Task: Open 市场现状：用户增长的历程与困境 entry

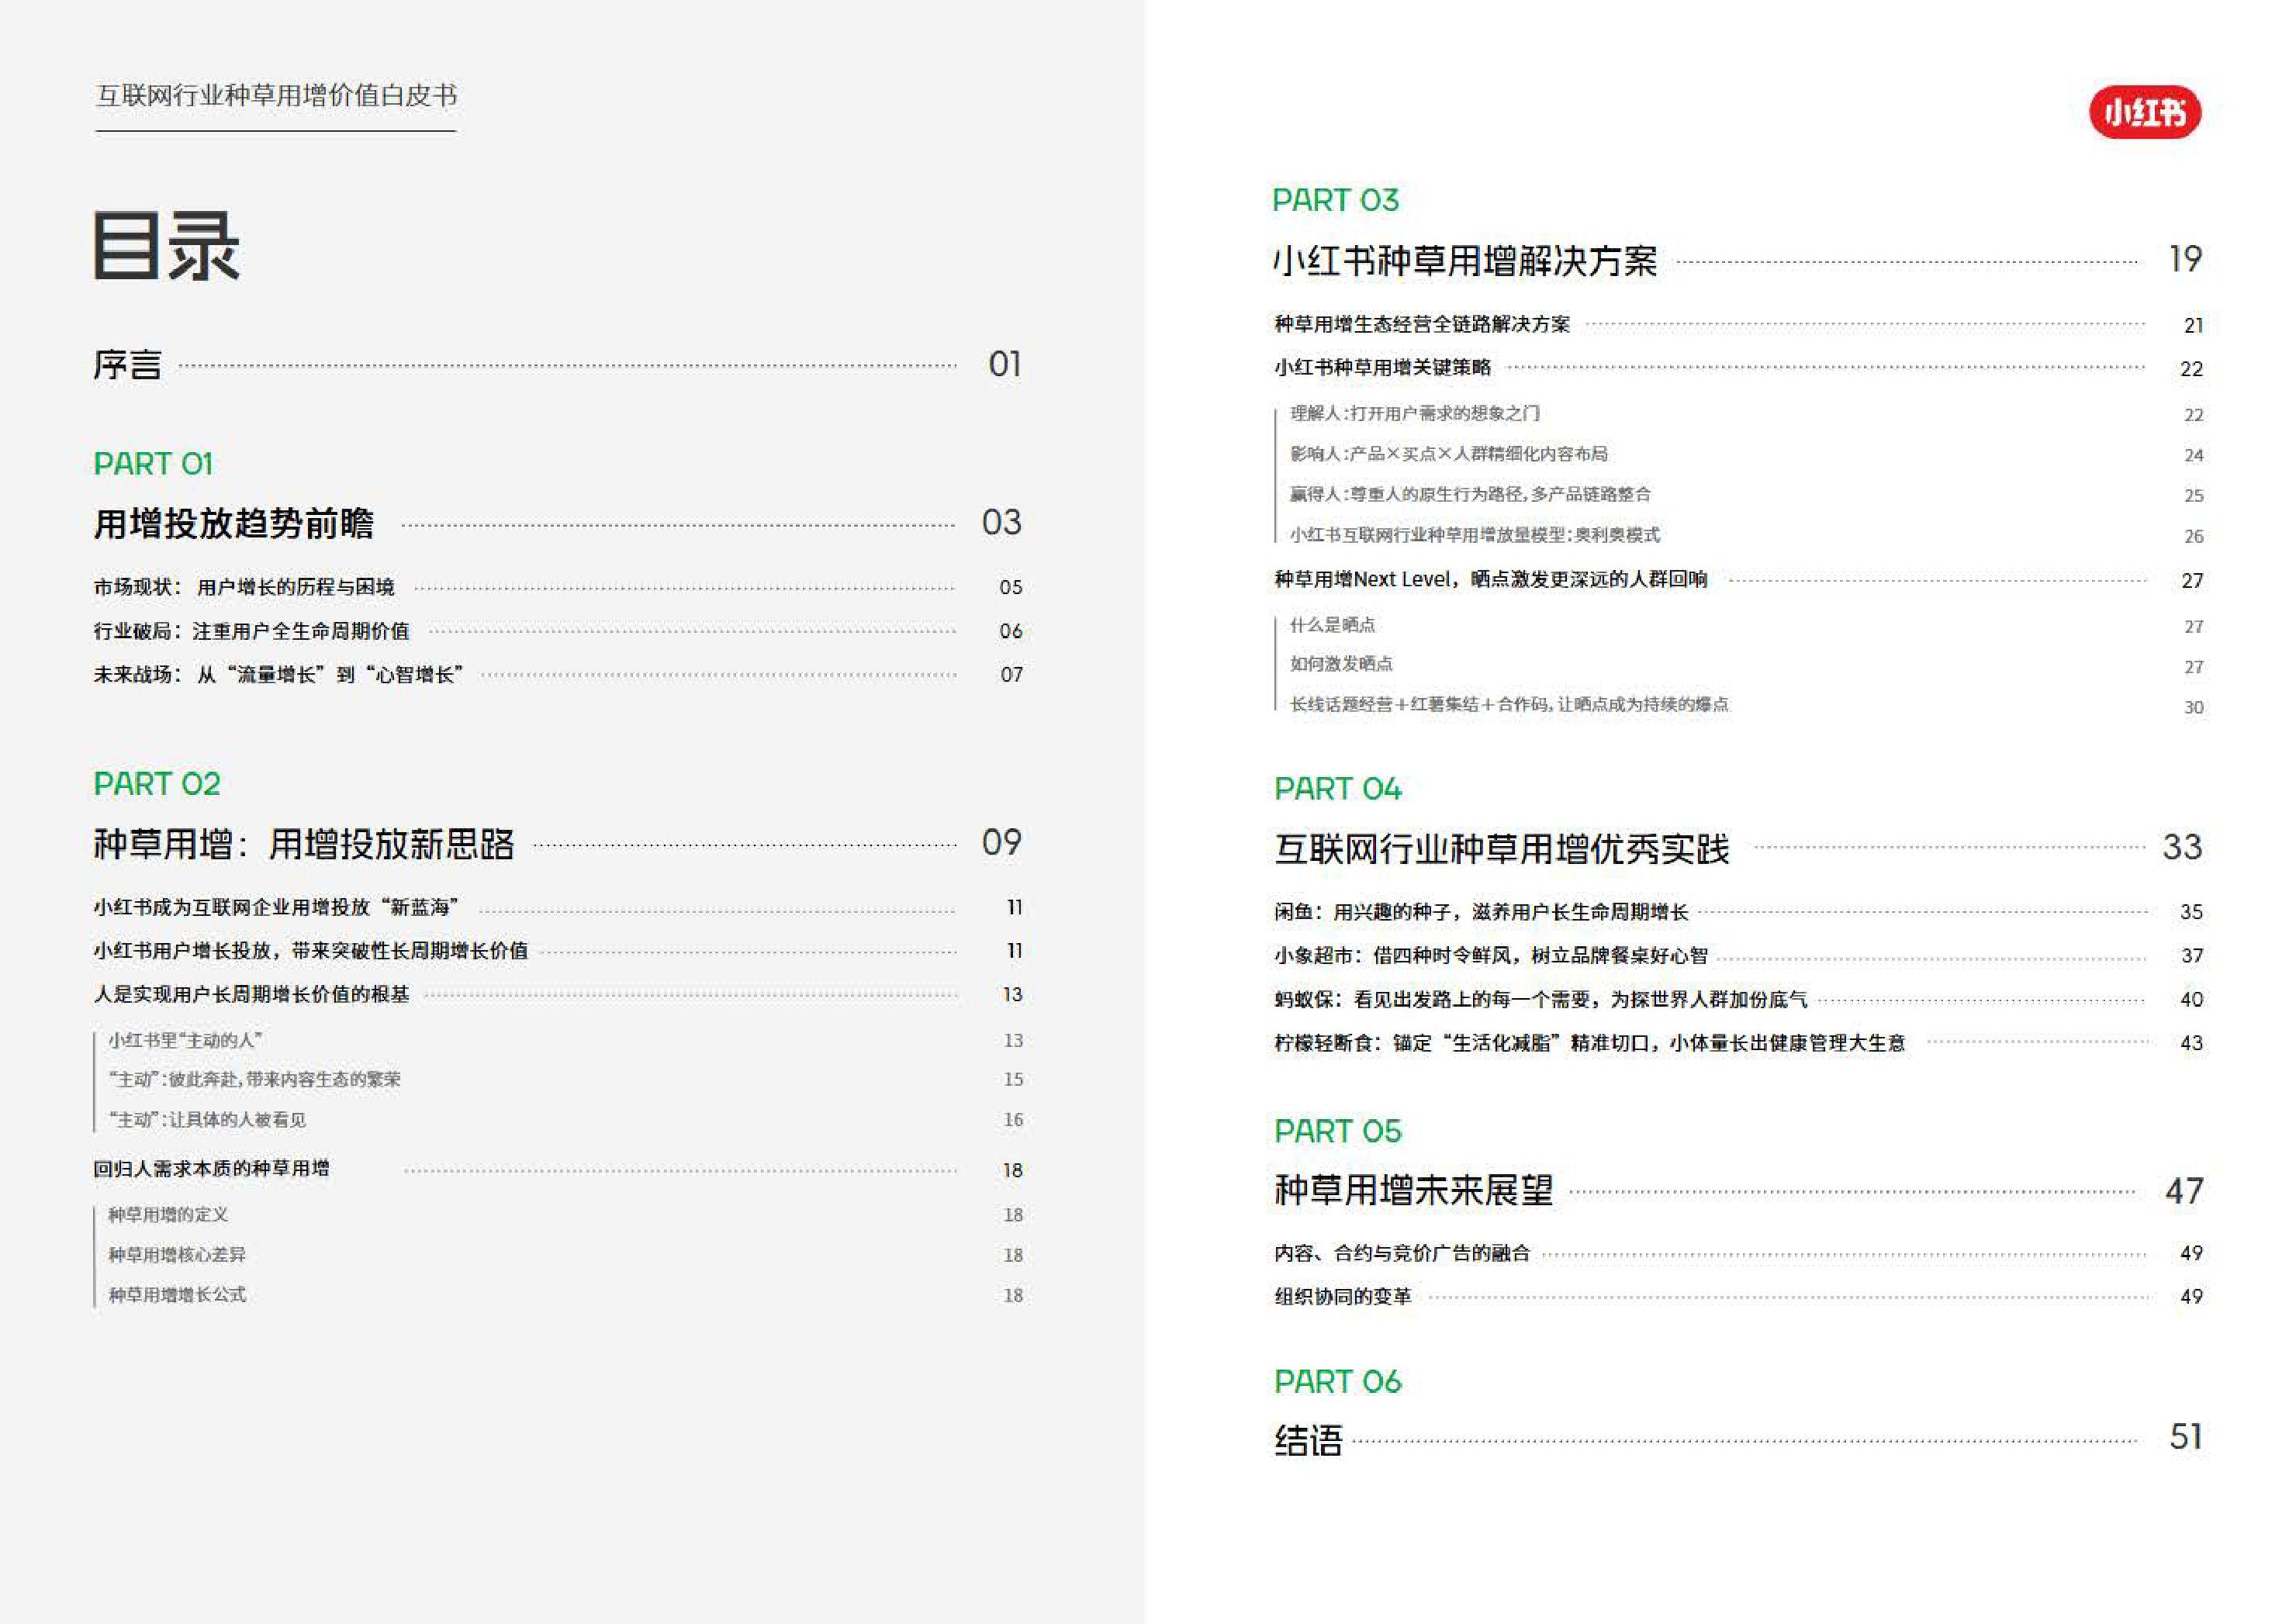Action: pyautogui.click(x=244, y=587)
